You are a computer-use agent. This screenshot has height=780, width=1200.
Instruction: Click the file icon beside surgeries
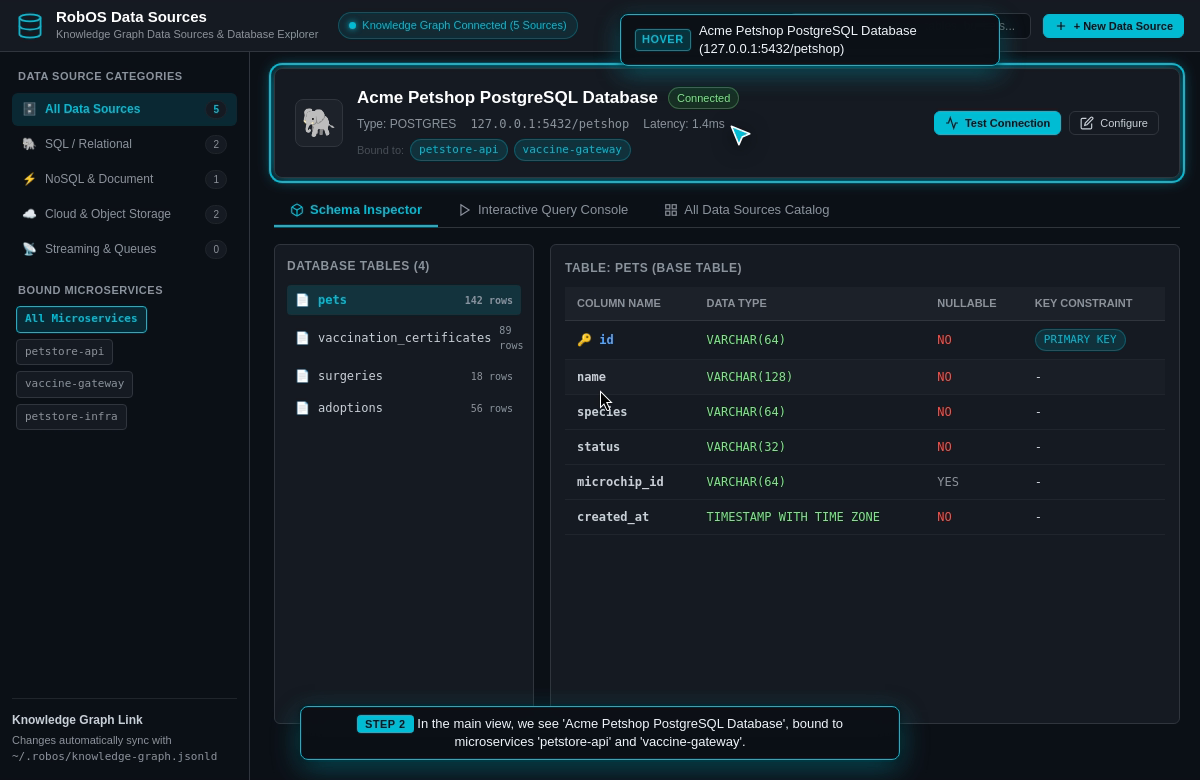click(302, 376)
